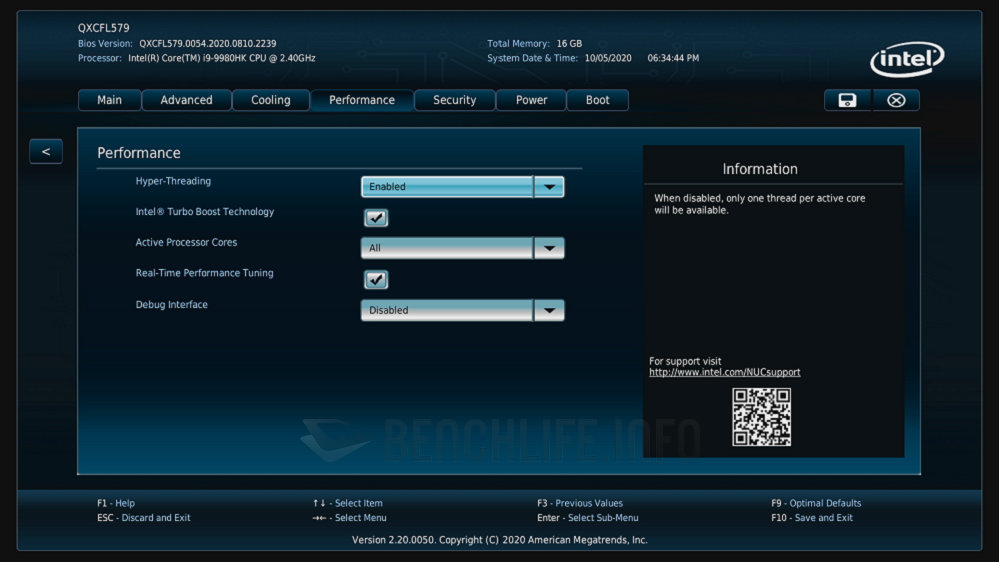Click the support QR code
Viewport: 1000px width, 562px height.
[x=761, y=417]
